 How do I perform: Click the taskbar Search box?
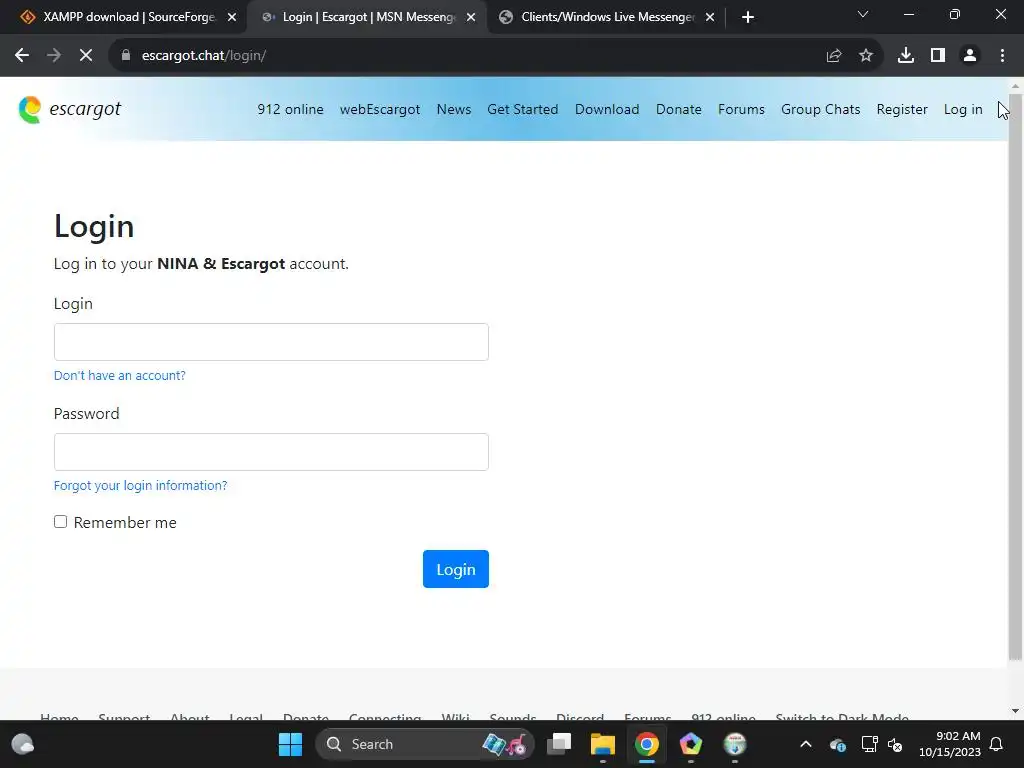(424, 744)
